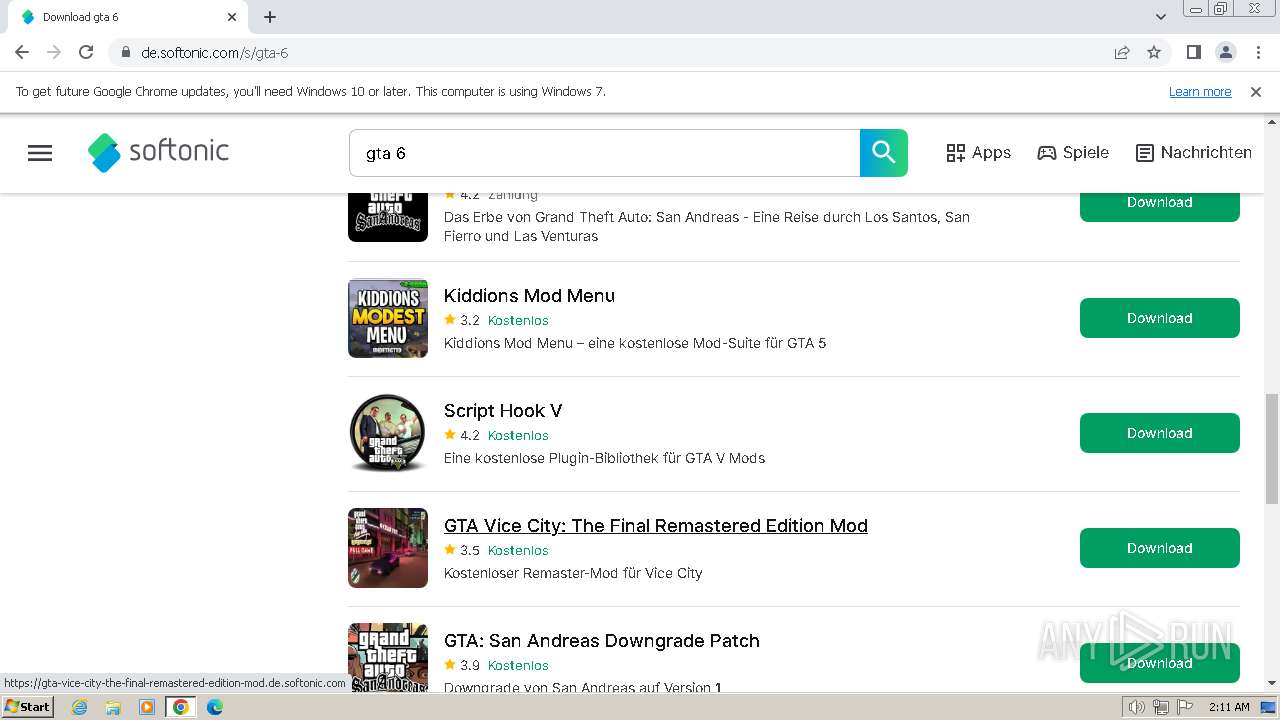This screenshot has width=1280, height=720.
Task: Click Kostenlos label under Script Hook V
Action: [x=518, y=436]
